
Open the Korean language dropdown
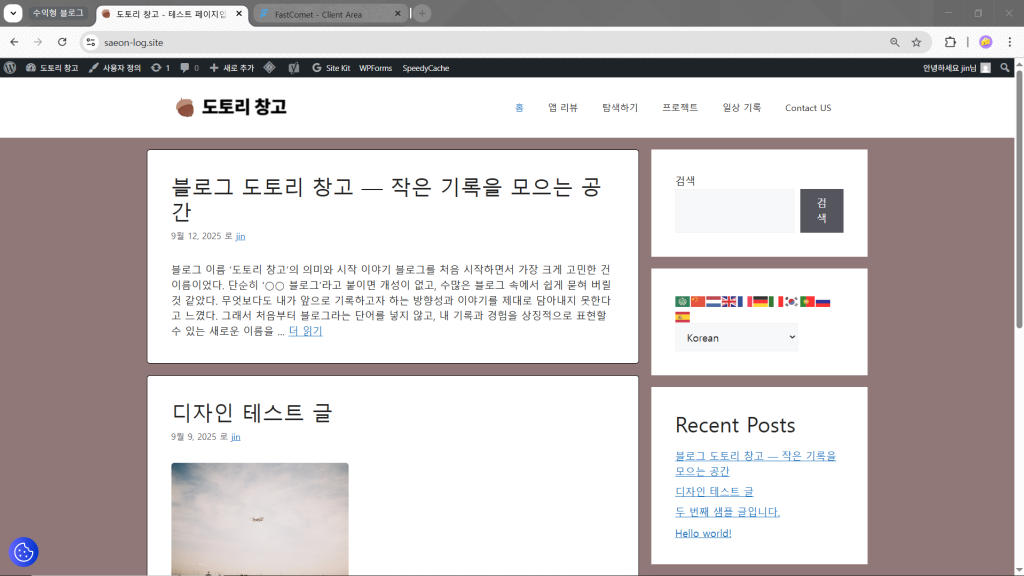(x=736, y=338)
